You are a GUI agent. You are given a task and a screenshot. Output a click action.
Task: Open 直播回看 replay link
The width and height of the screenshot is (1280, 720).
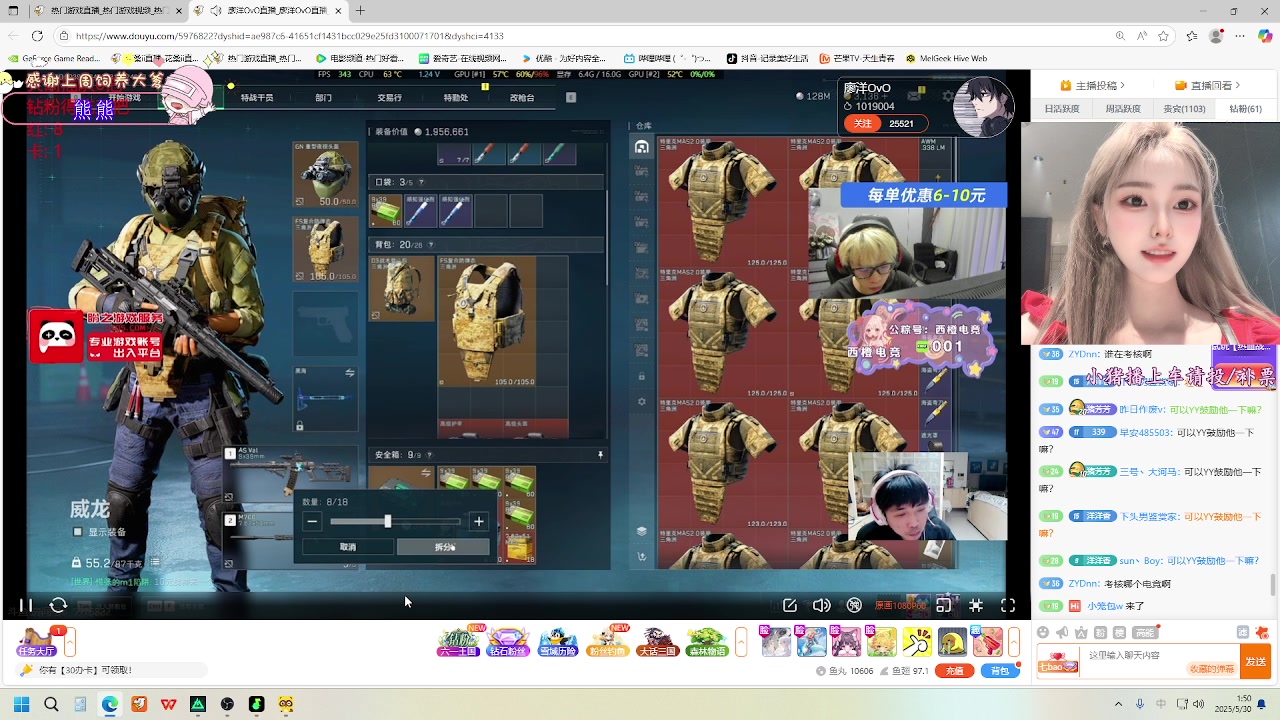1207,85
